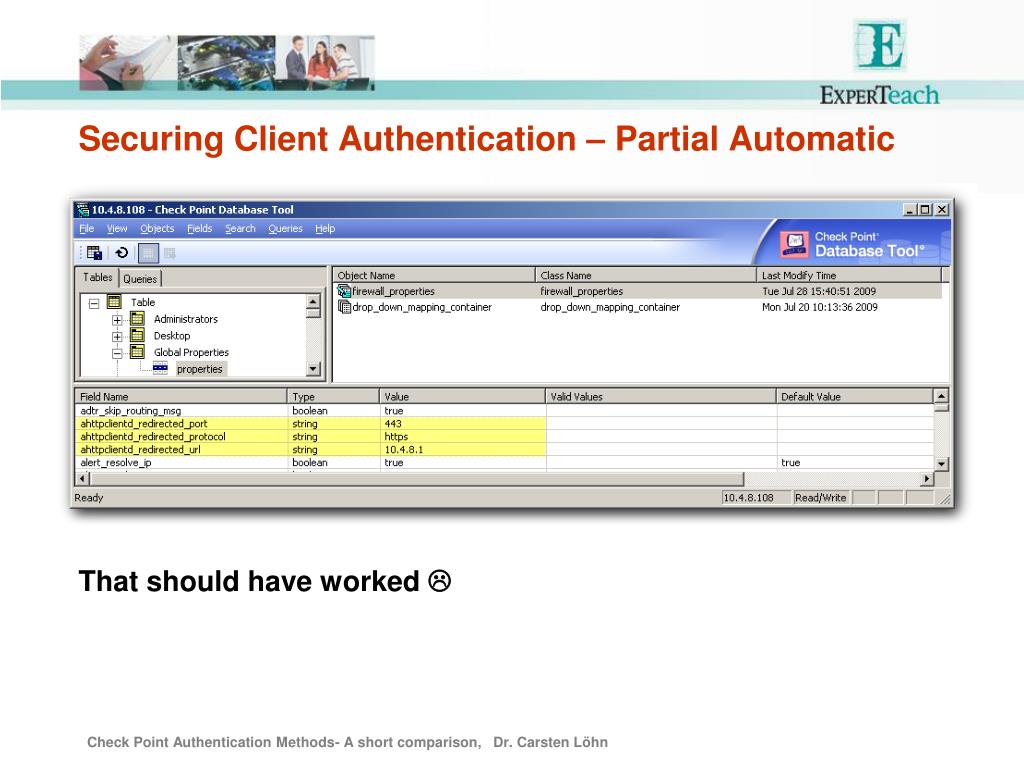This screenshot has width=1024, height=768.
Task: Click the properties node icon
Action: [160, 369]
